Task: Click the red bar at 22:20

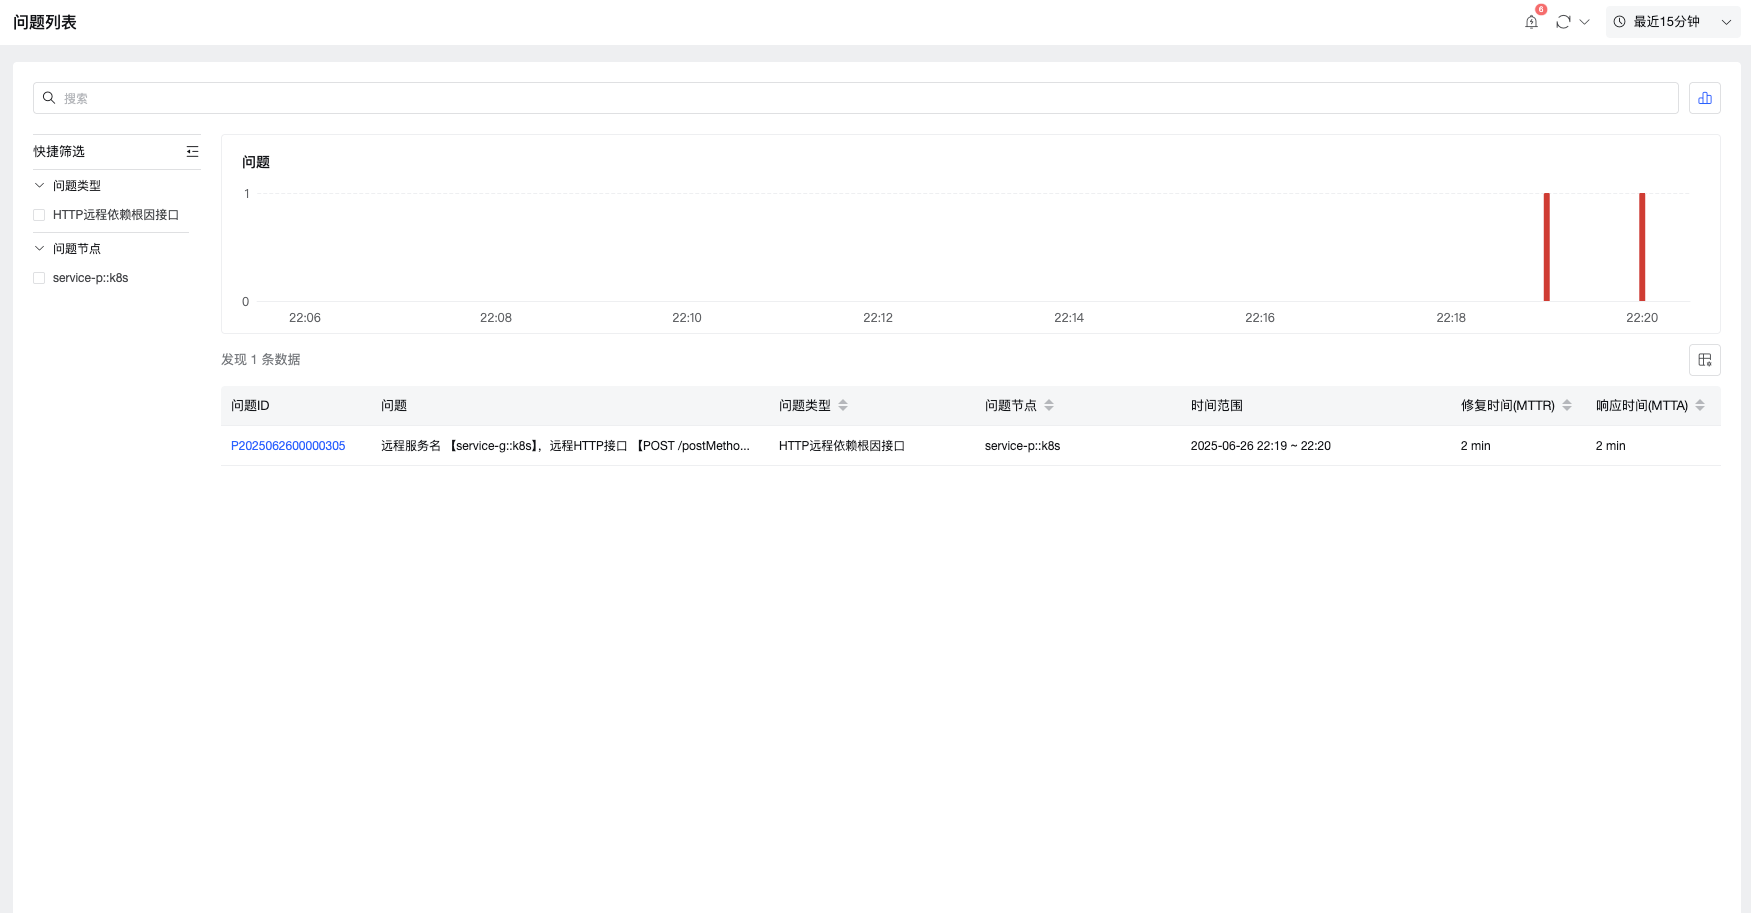Action: pos(1642,247)
